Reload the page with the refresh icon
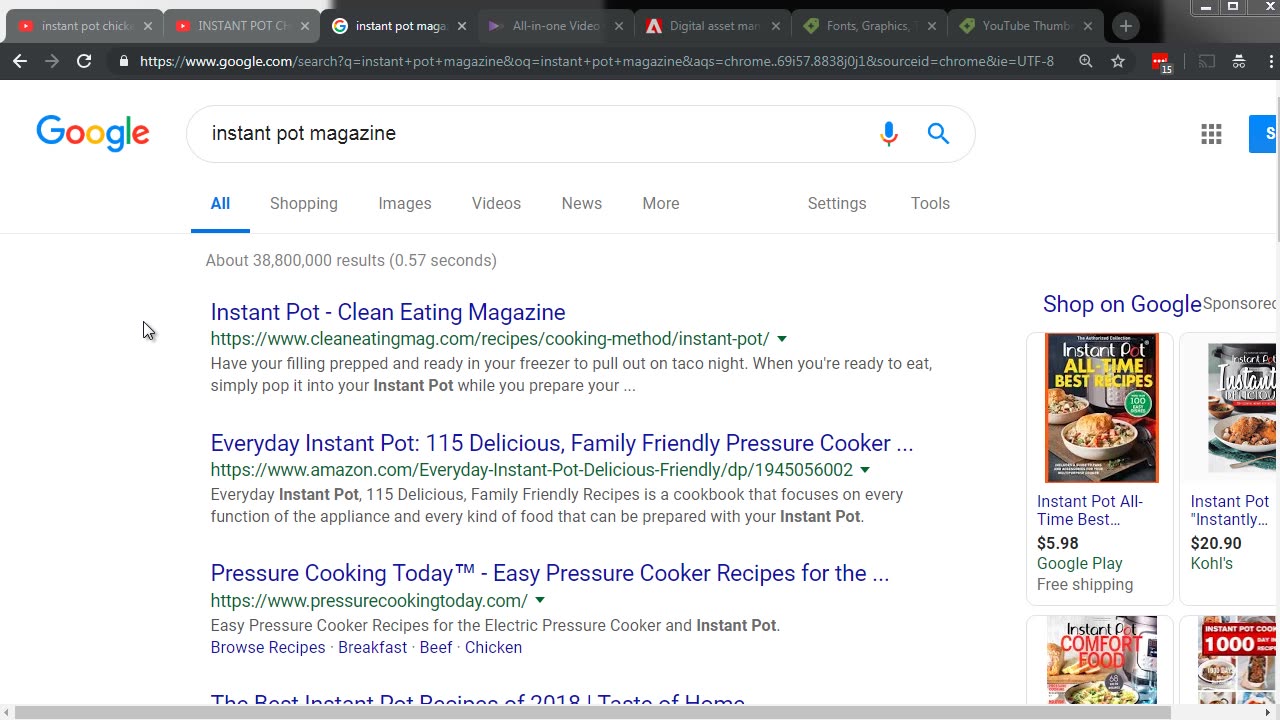1280x720 pixels. coord(84,61)
